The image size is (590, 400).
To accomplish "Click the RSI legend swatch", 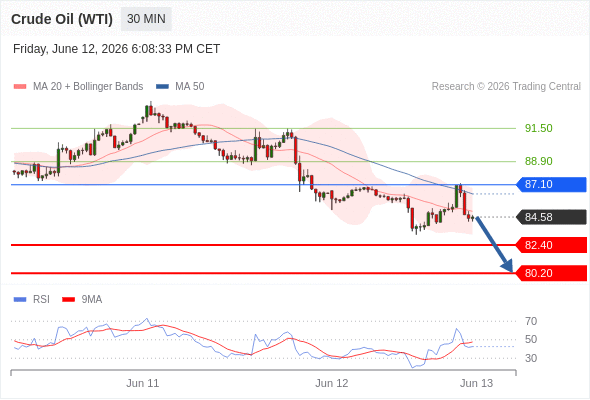I will click(x=20, y=300).
